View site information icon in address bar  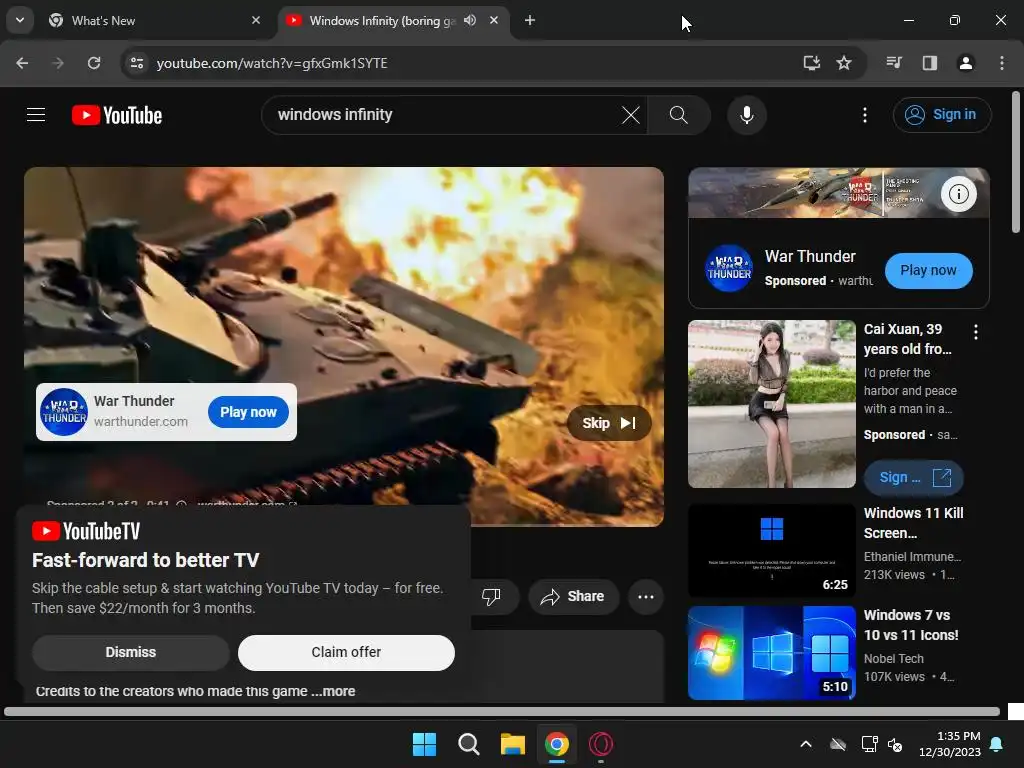click(137, 63)
